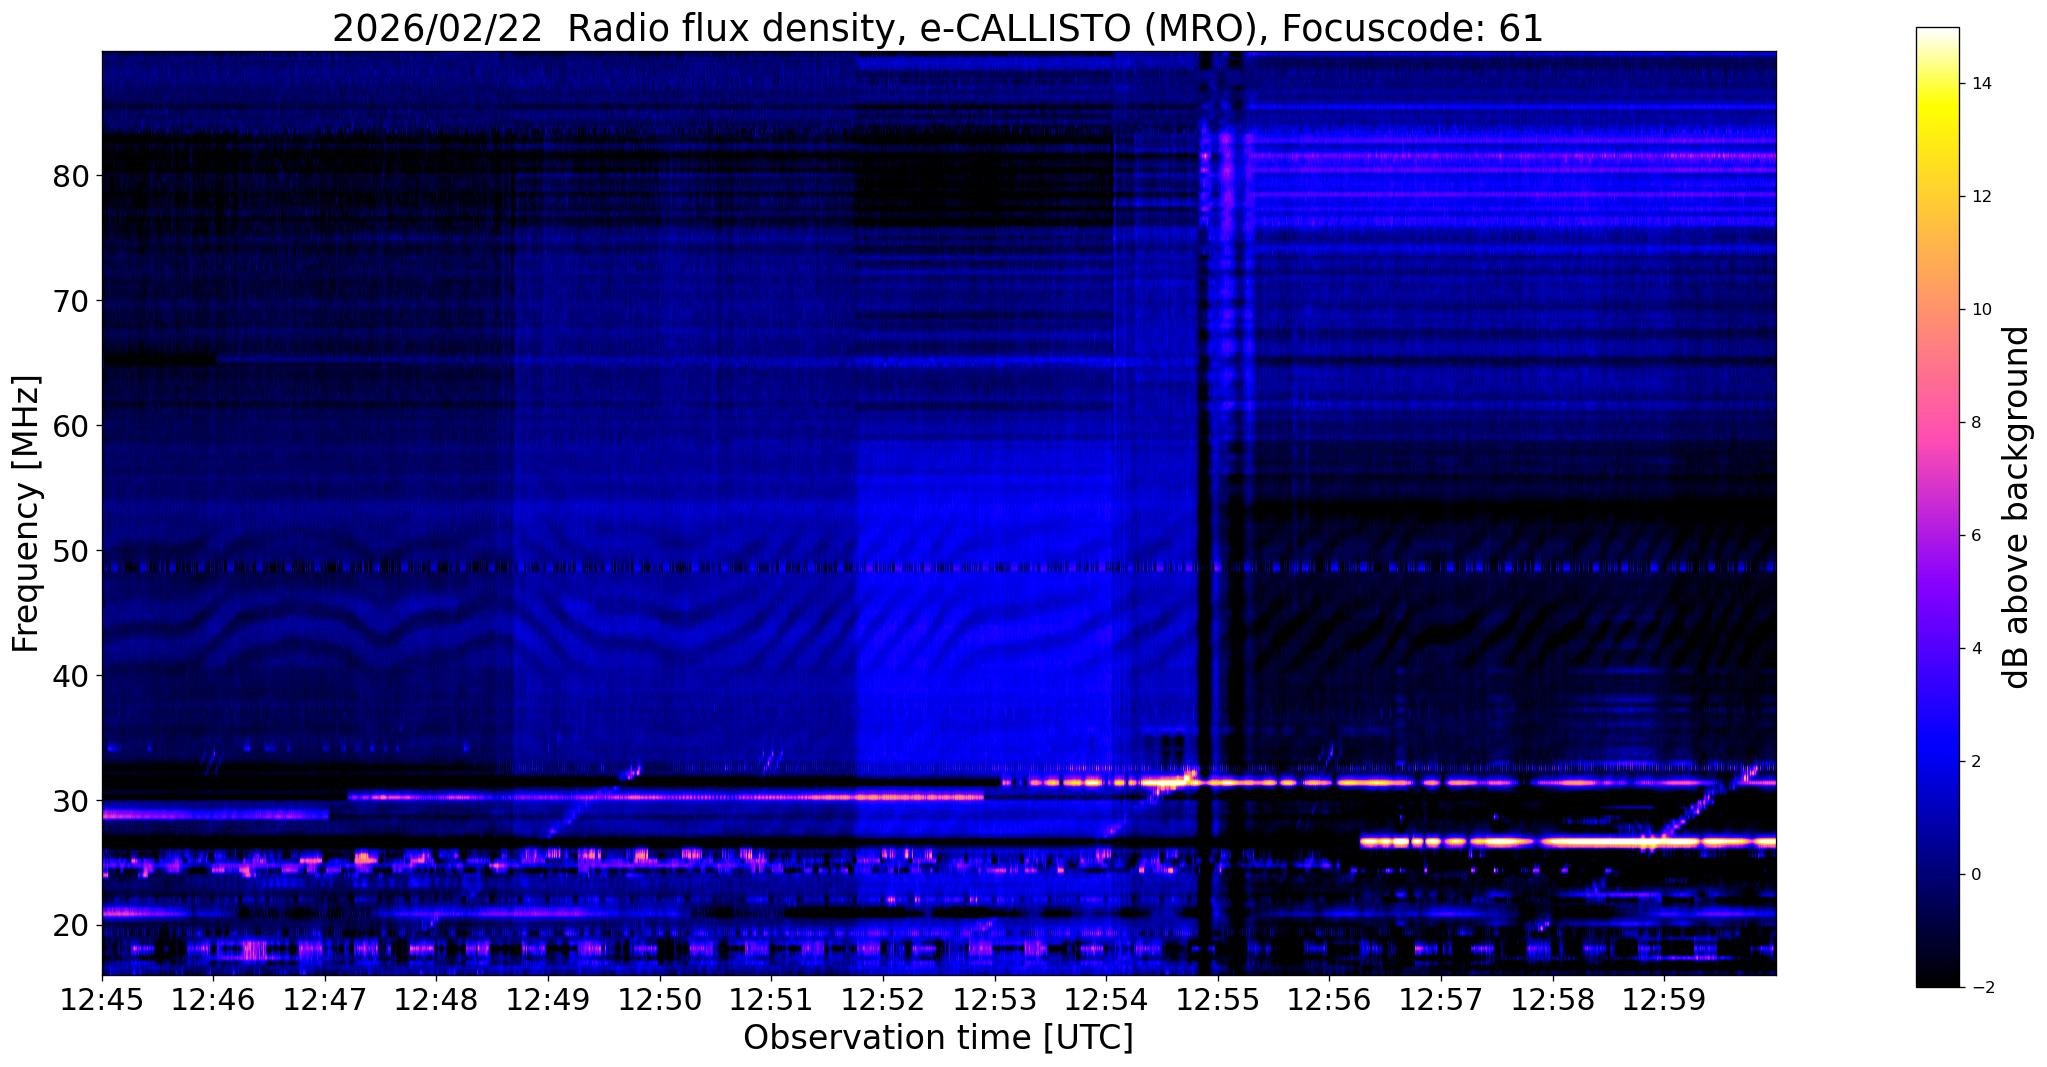The height and width of the screenshot is (1067, 2047).
Task: Click the plot title mentioning e-CALLISTO (MRO)
Action: coord(938,29)
